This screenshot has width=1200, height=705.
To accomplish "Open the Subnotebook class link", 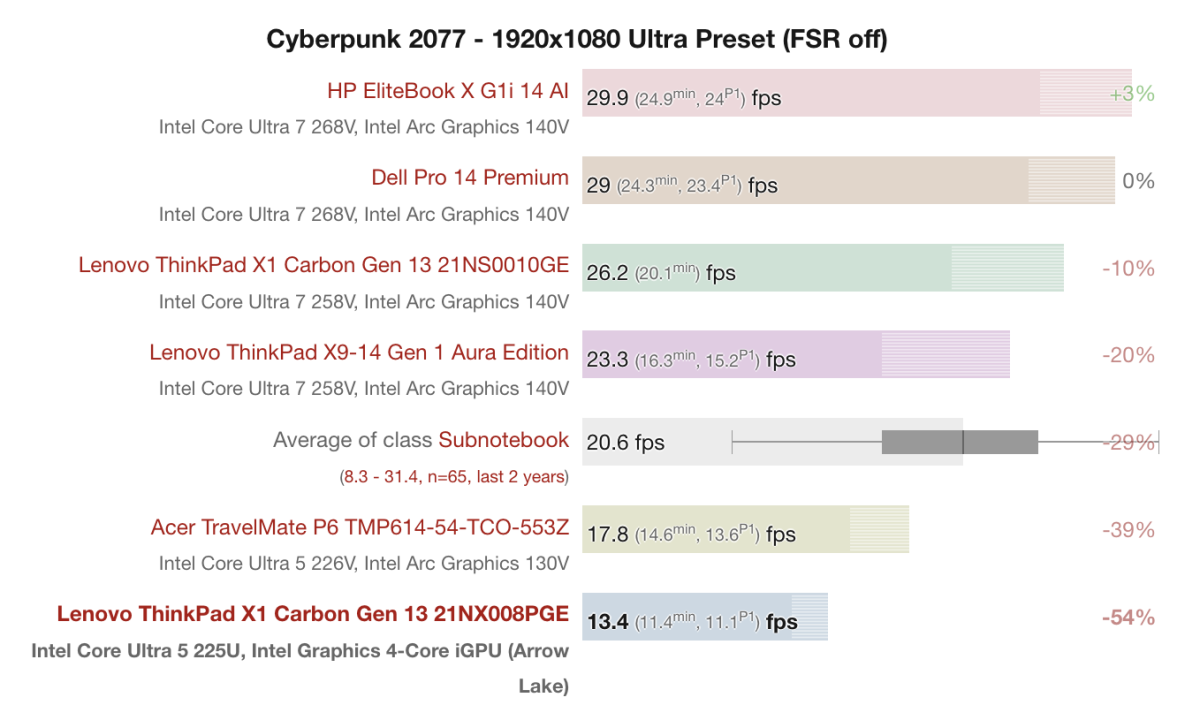I will click(503, 440).
